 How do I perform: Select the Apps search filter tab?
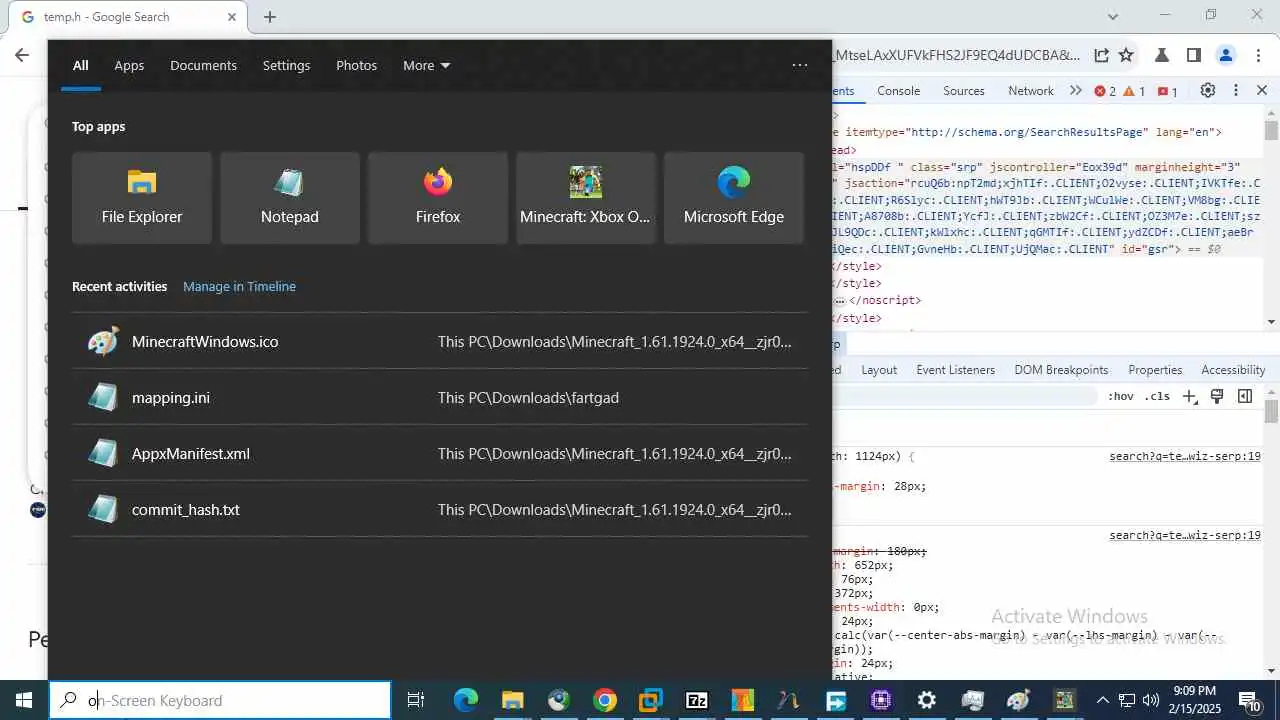(129, 65)
